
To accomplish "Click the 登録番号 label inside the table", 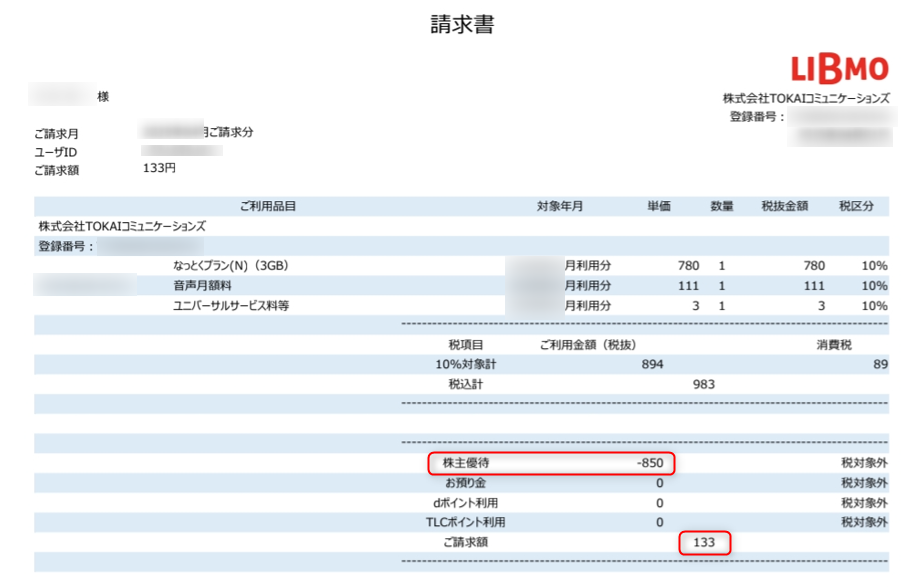I will (x=66, y=246).
